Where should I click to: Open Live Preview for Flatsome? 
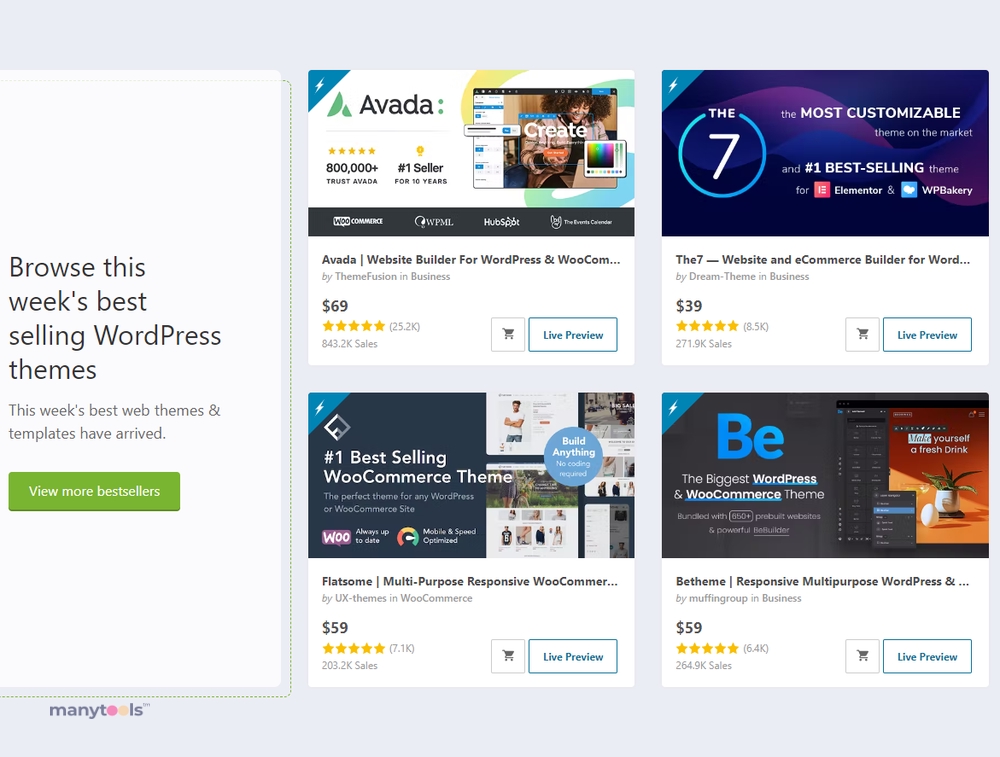click(x=573, y=656)
